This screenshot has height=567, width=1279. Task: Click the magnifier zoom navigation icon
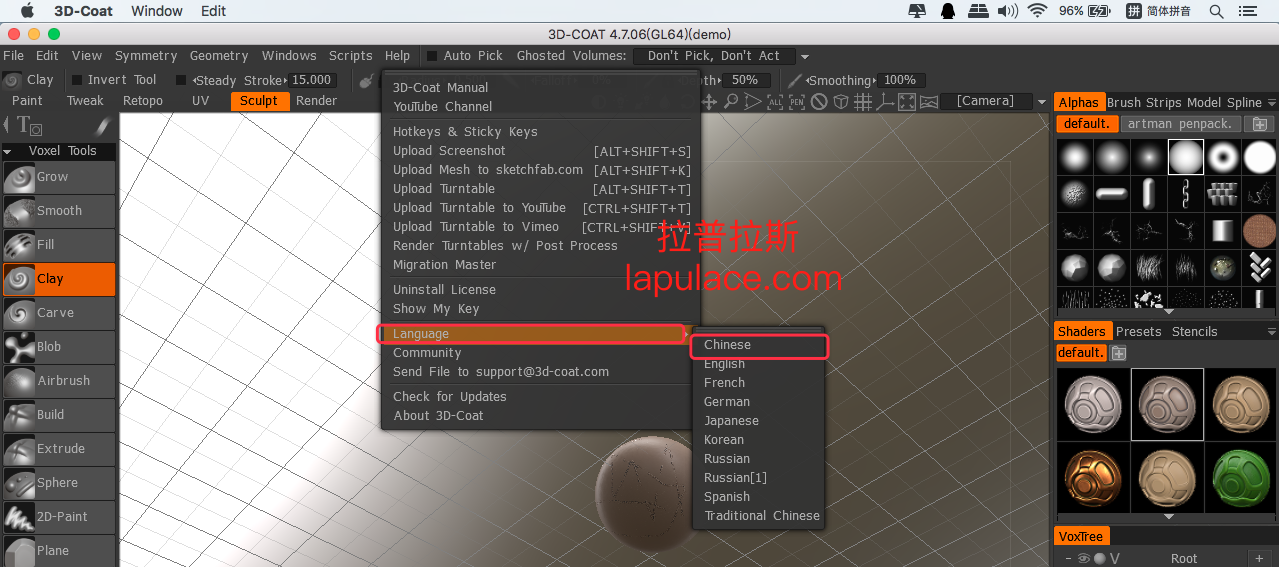pyautogui.click(x=731, y=102)
